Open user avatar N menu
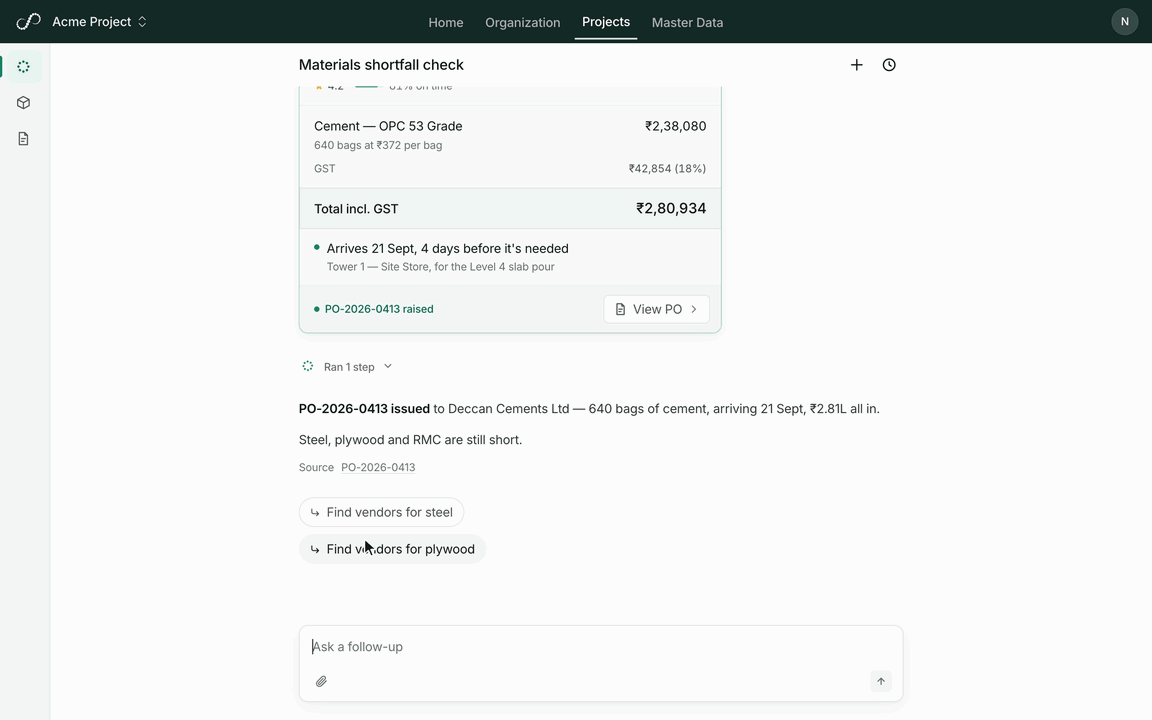 coord(1124,21)
